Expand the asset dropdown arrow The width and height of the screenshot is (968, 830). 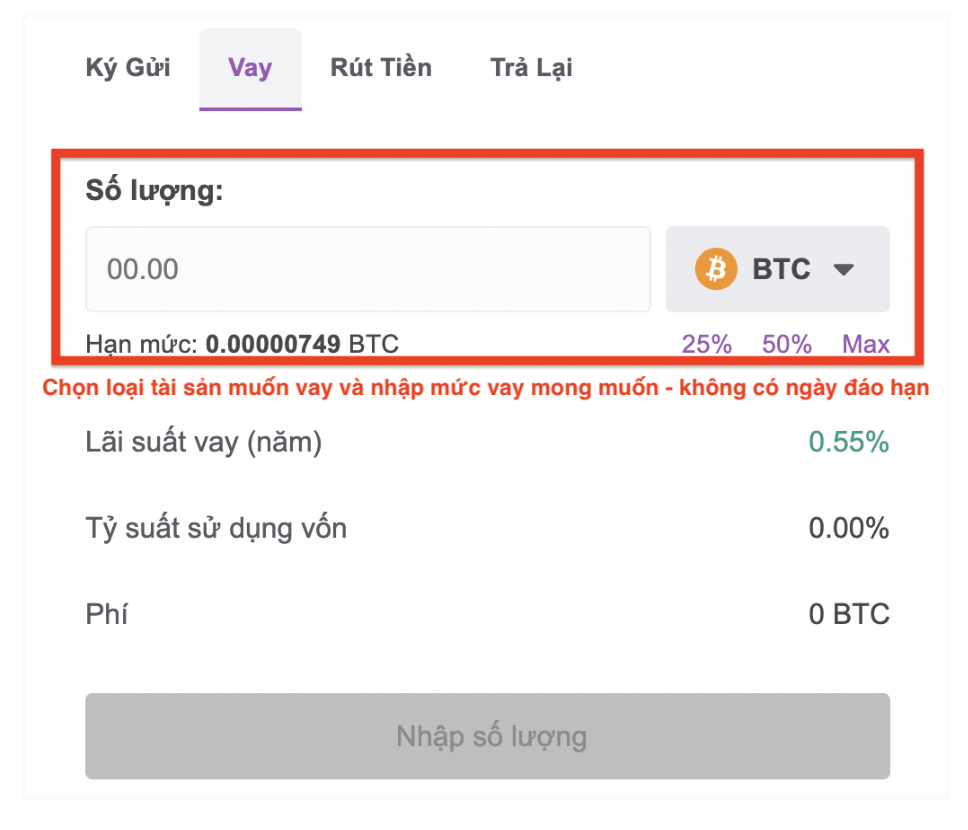(x=845, y=268)
